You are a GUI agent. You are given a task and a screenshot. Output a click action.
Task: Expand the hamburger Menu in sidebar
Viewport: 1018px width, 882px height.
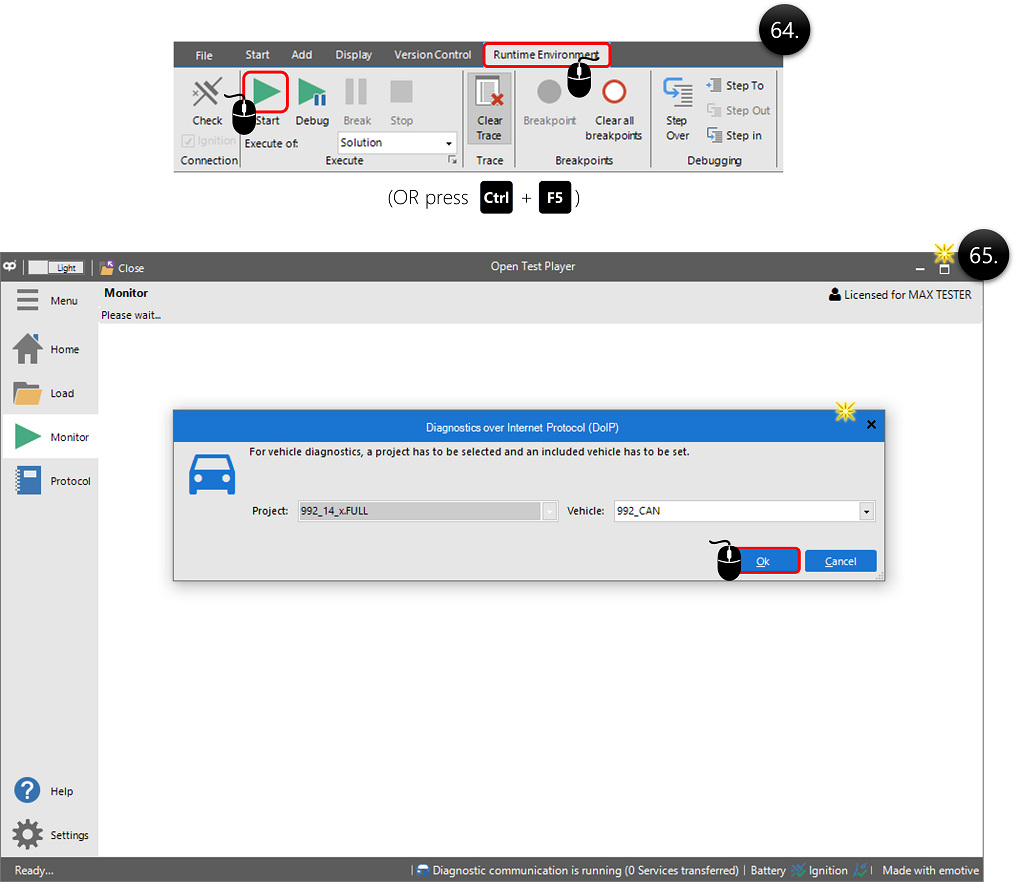click(28, 301)
